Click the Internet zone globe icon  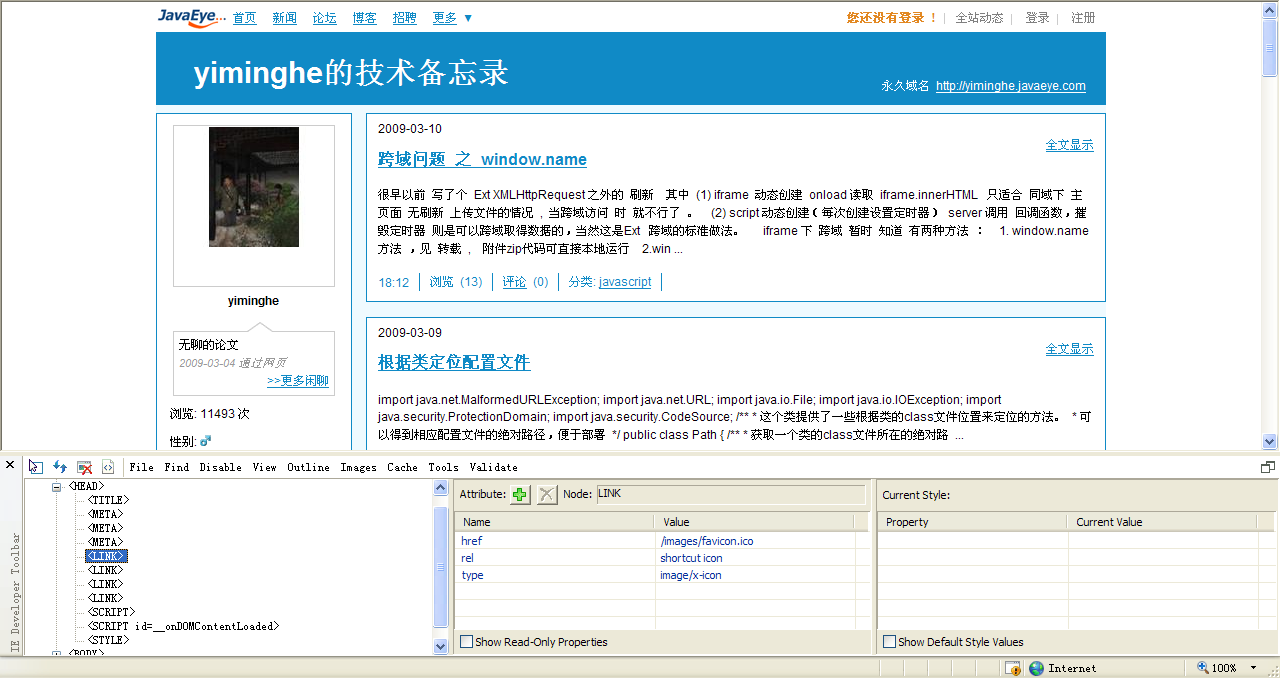click(1037, 668)
